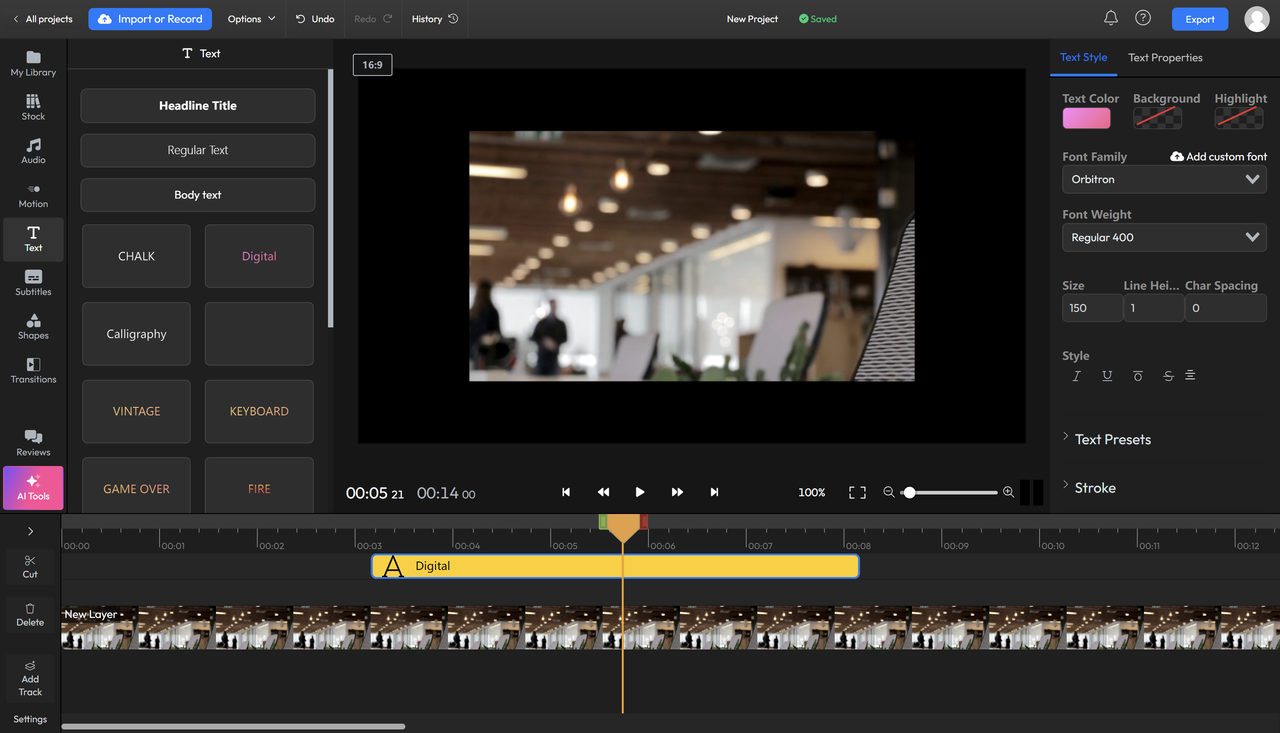Image resolution: width=1280 pixels, height=733 pixels.
Task: Fast forward the playback
Action: tap(677, 492)
